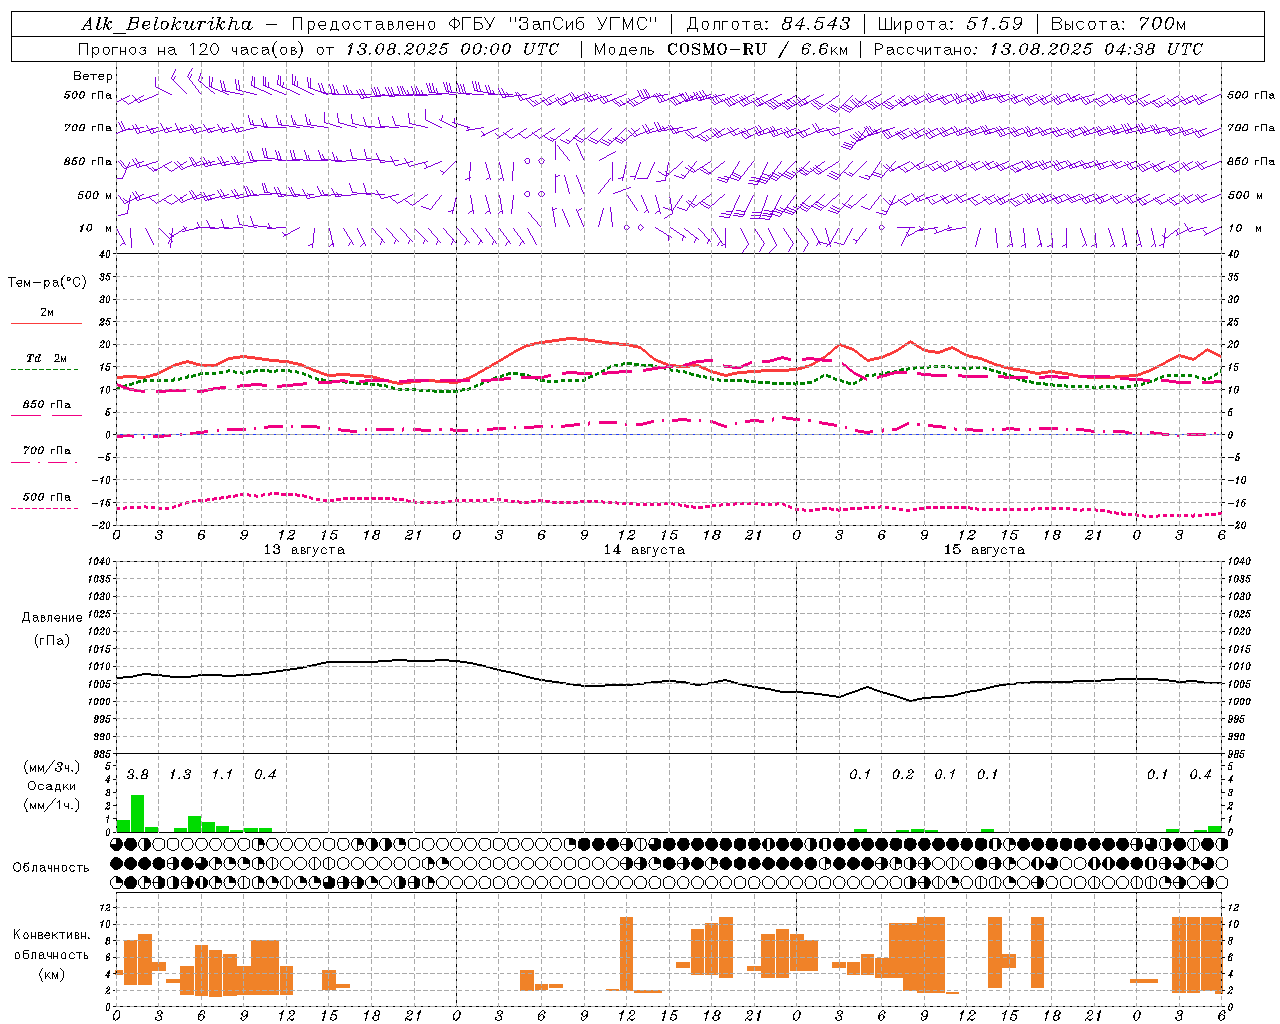Click the 'Прогноз на 120 часа(ов)' forecast text

(192, 49)
